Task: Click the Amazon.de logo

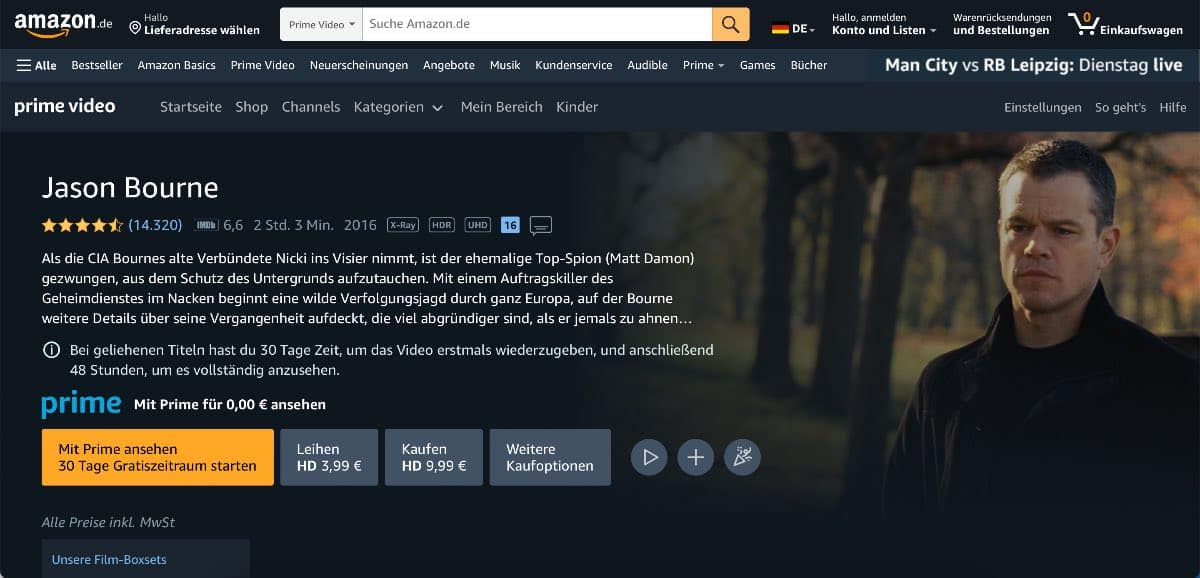Action: coord(62,23)
